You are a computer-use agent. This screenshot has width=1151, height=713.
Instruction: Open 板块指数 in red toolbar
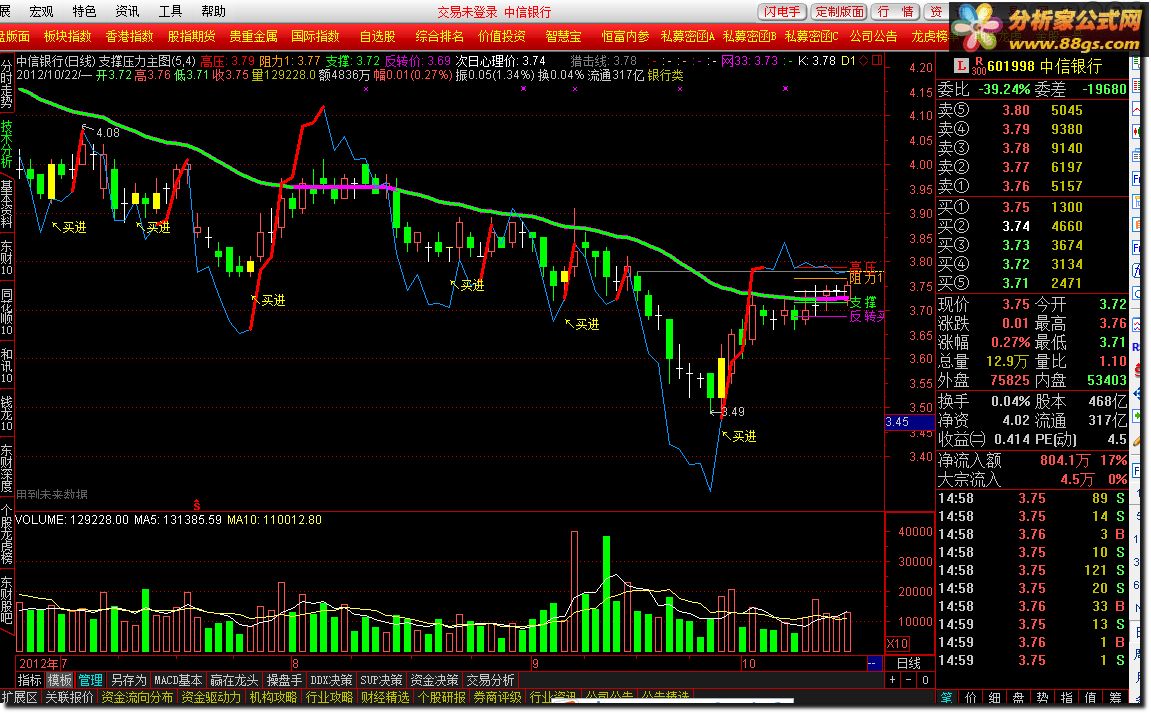pyautogui.click(x=68, y=36)
